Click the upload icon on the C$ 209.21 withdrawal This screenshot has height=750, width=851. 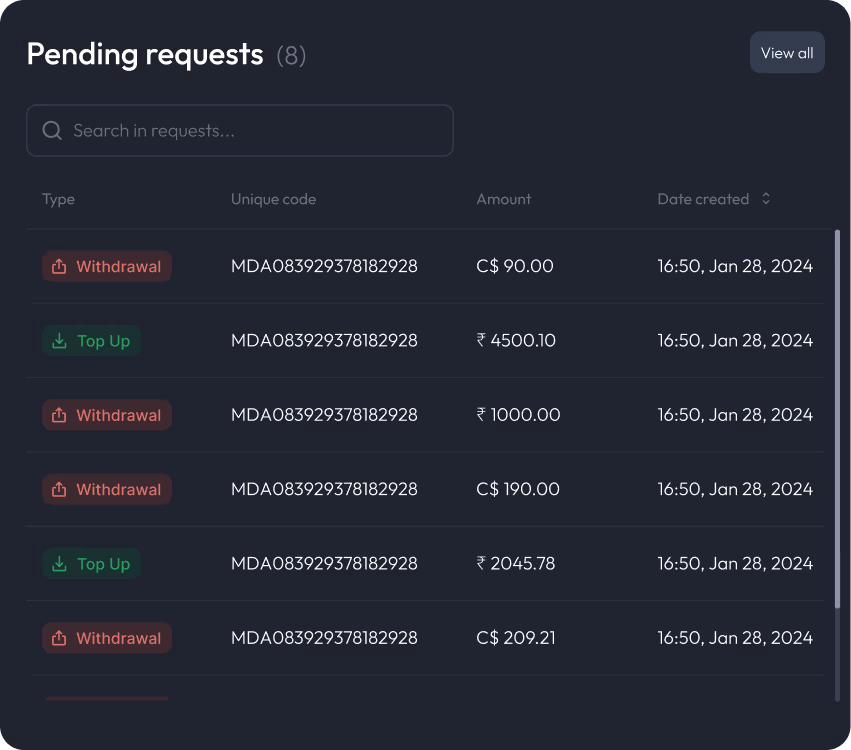59,638
